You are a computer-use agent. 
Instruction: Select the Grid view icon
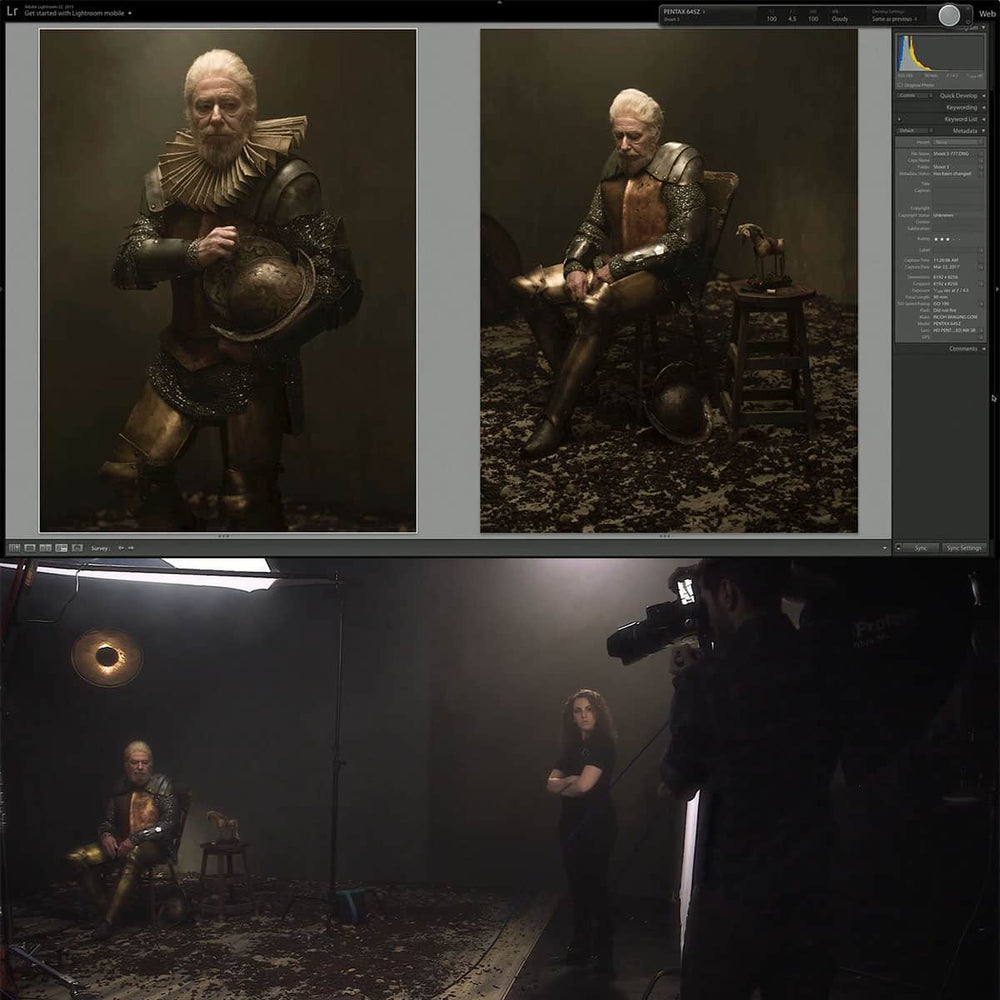point(14,547)
